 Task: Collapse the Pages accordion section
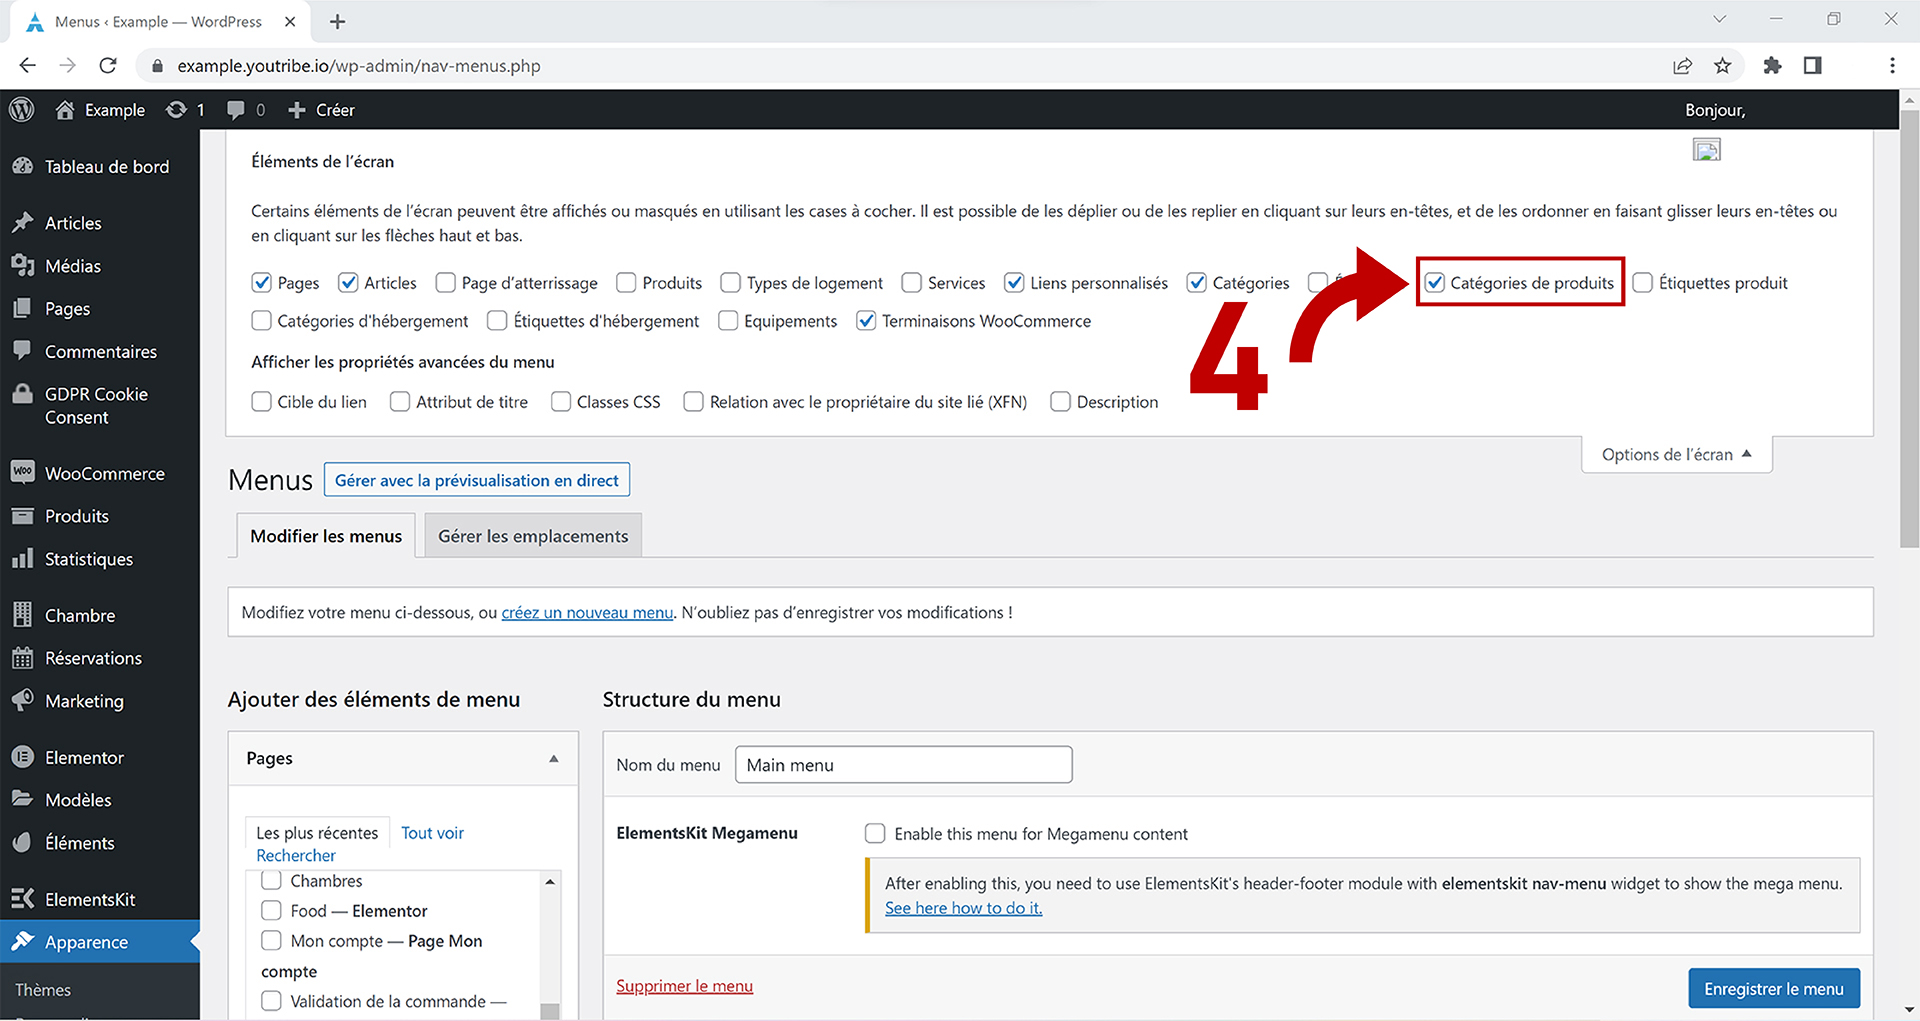(553, 759)
